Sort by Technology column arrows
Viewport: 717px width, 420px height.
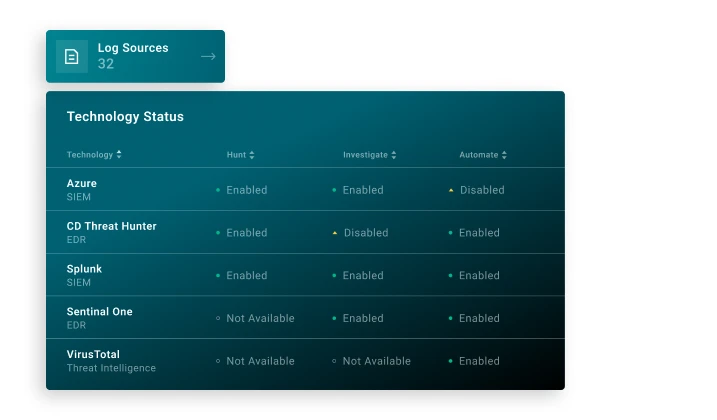[119, 155]
